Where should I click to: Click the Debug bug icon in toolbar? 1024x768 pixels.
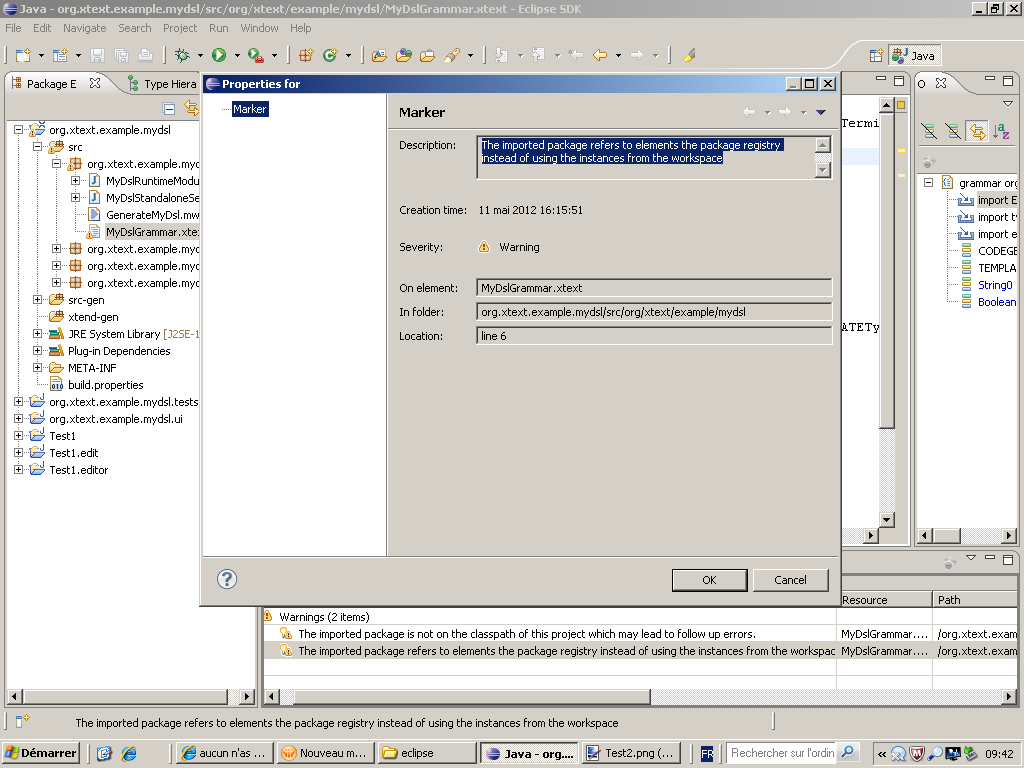182,56
